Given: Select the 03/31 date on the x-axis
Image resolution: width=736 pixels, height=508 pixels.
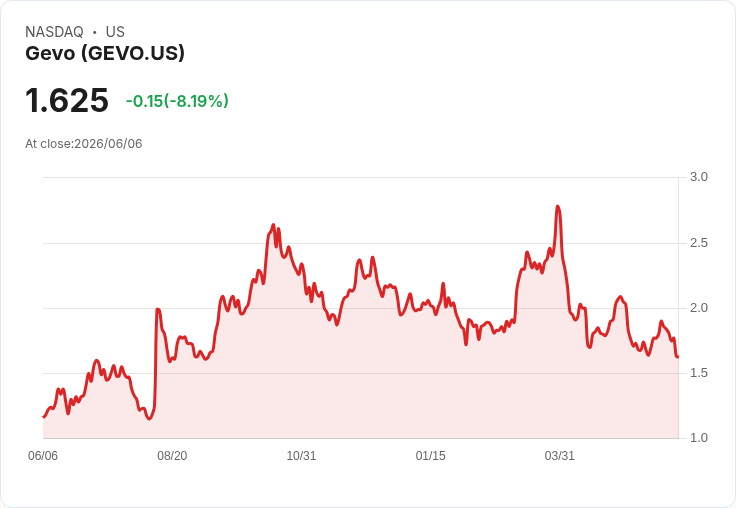Looking at the screenshot, I should point(560,456).
